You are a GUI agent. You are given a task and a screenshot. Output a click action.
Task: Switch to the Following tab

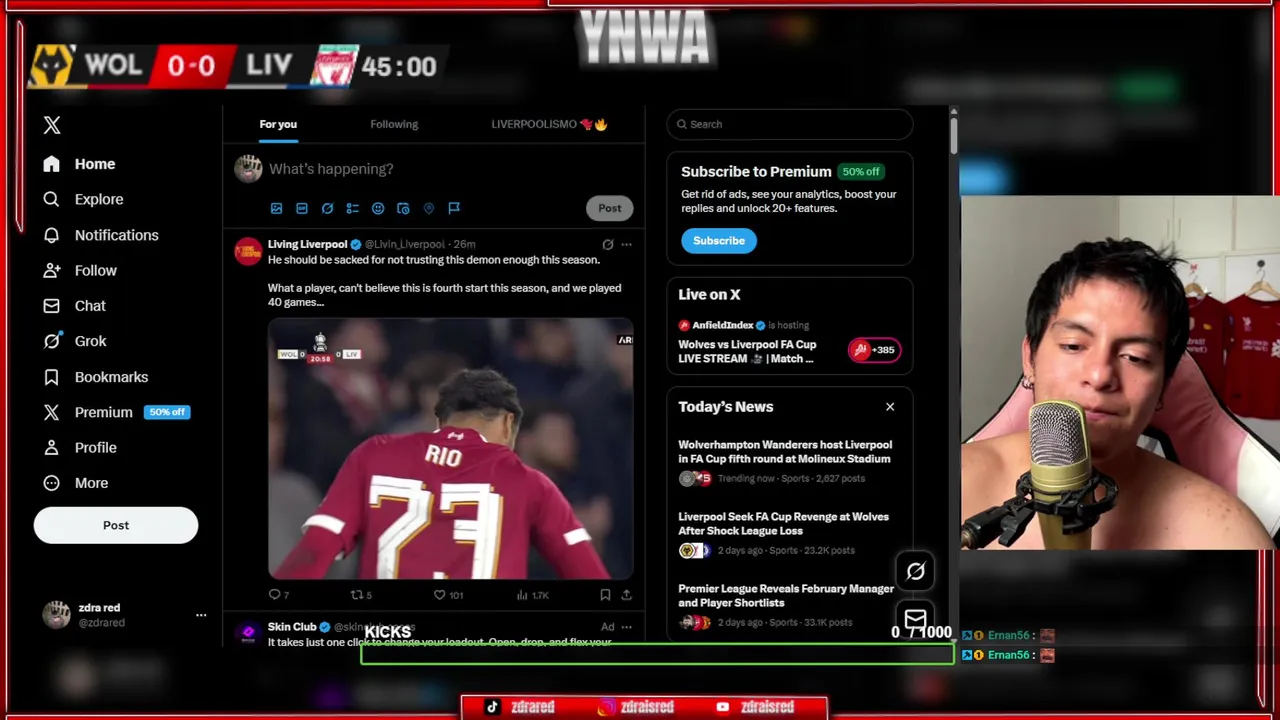click(394, 124)
